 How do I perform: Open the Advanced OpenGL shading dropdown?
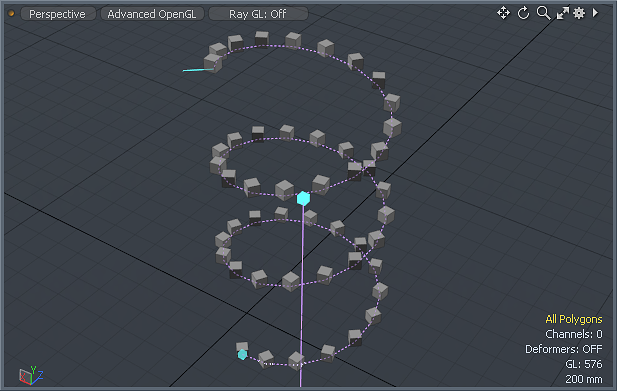click(152, 14)
